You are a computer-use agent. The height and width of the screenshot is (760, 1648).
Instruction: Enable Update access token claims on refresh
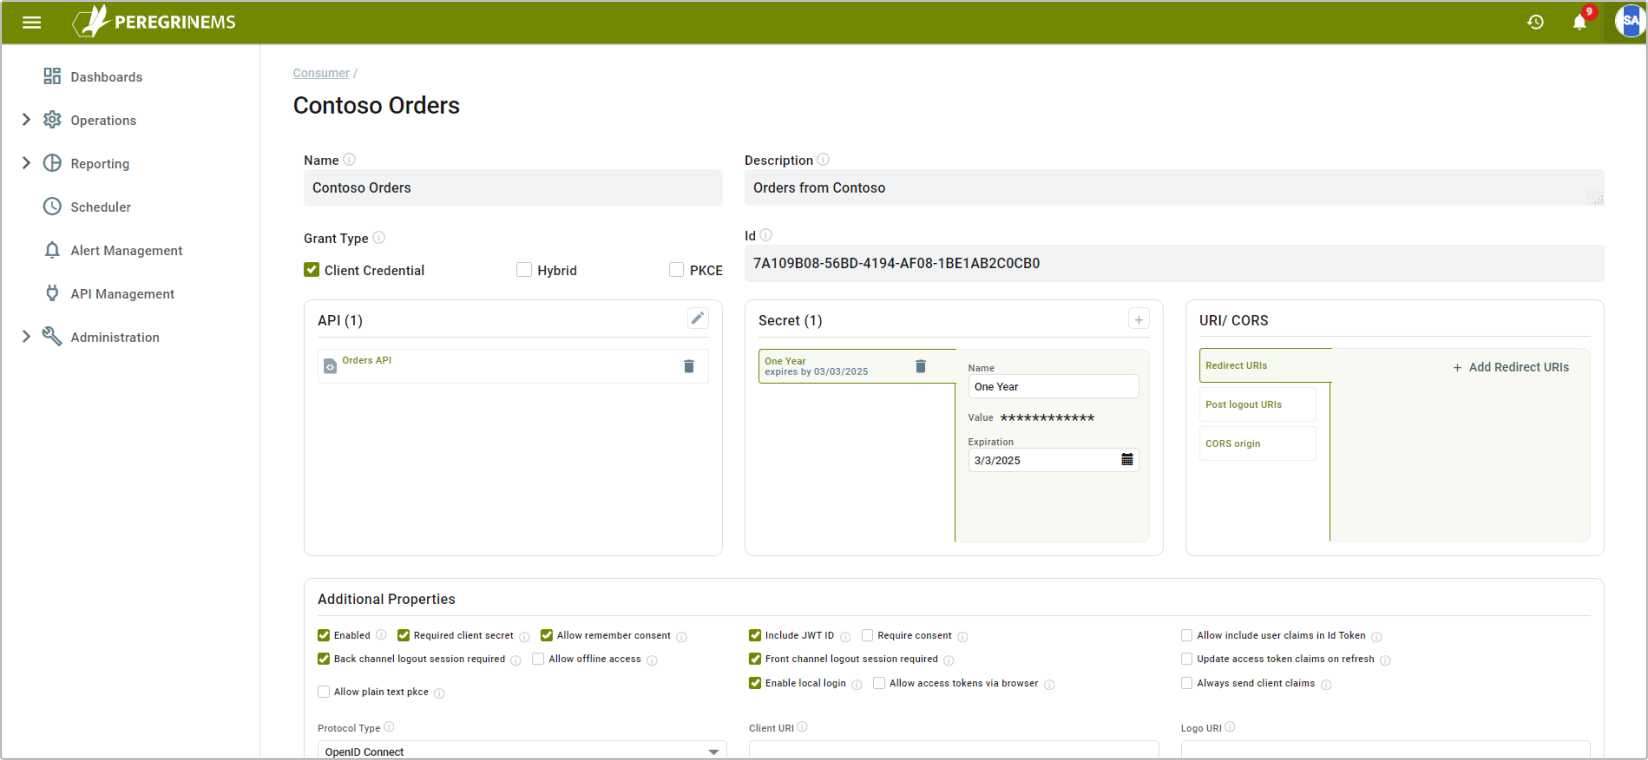coord(1187,659)
